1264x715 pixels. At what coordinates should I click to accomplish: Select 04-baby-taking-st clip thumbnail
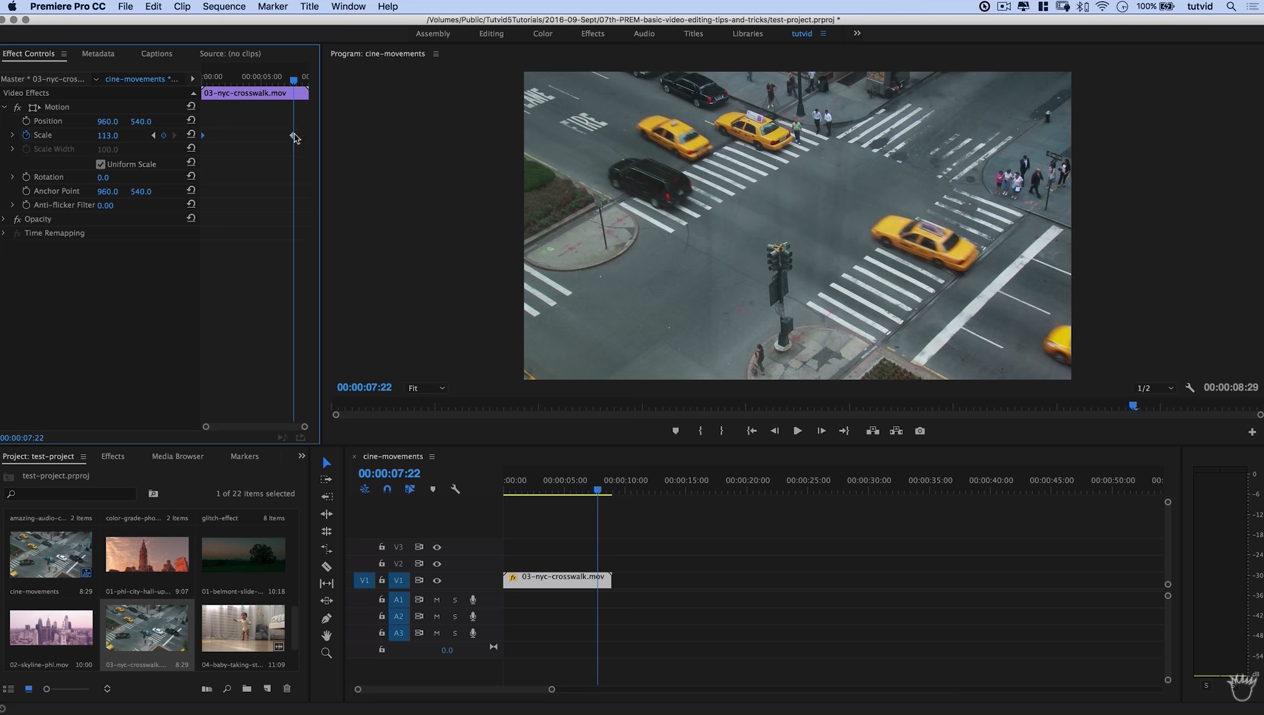point(243,628)
